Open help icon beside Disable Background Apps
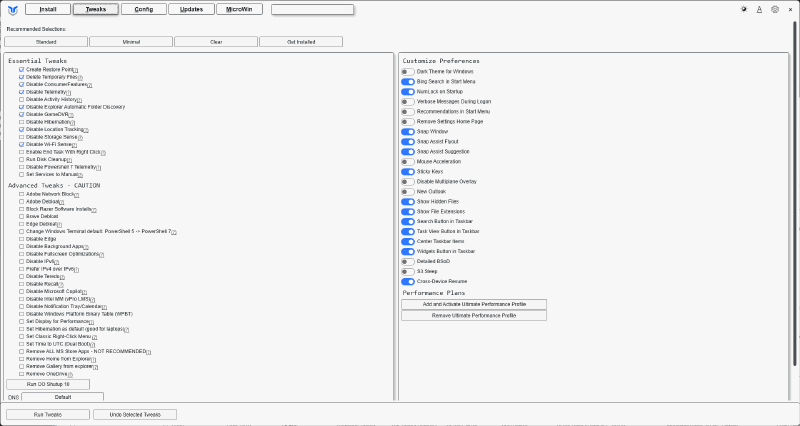The width and height of the screenshot is (800, 426). click(86, 247)
